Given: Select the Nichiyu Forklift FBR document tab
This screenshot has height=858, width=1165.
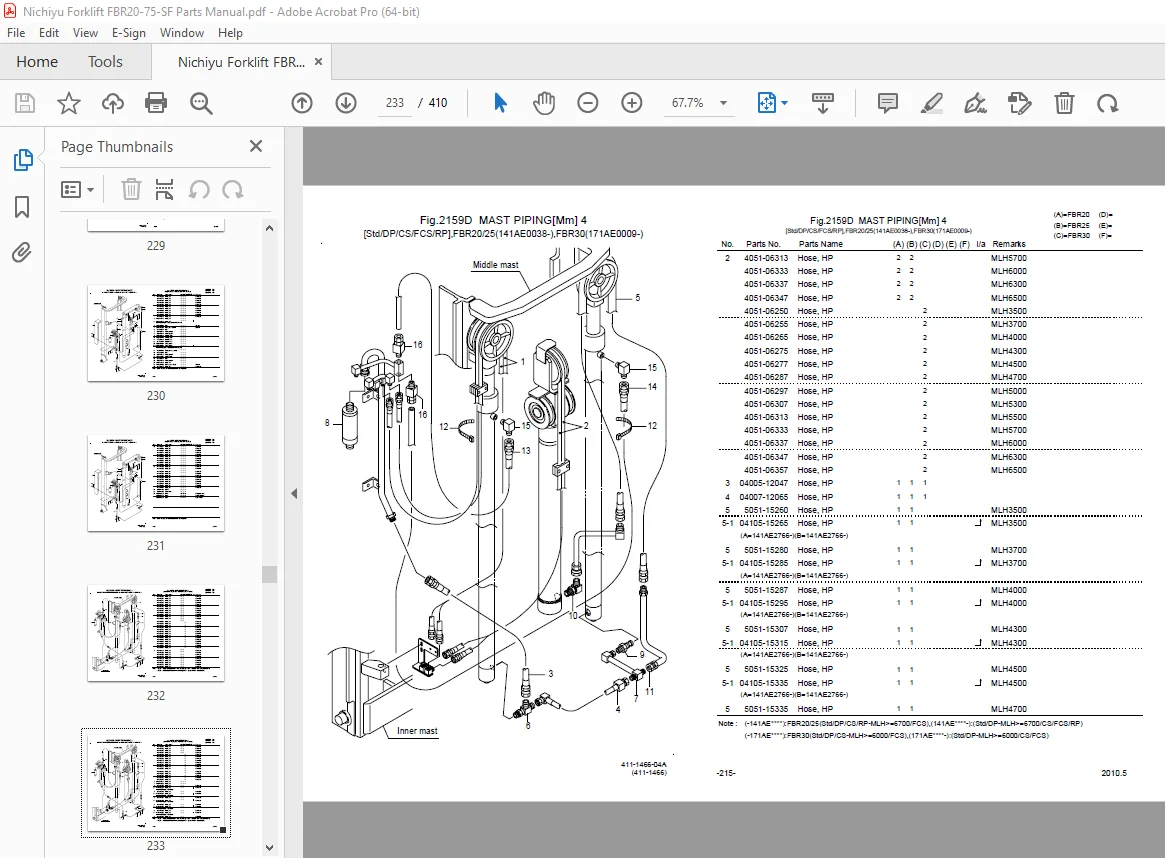Looking at the screenshot, I should click(241, 62).
